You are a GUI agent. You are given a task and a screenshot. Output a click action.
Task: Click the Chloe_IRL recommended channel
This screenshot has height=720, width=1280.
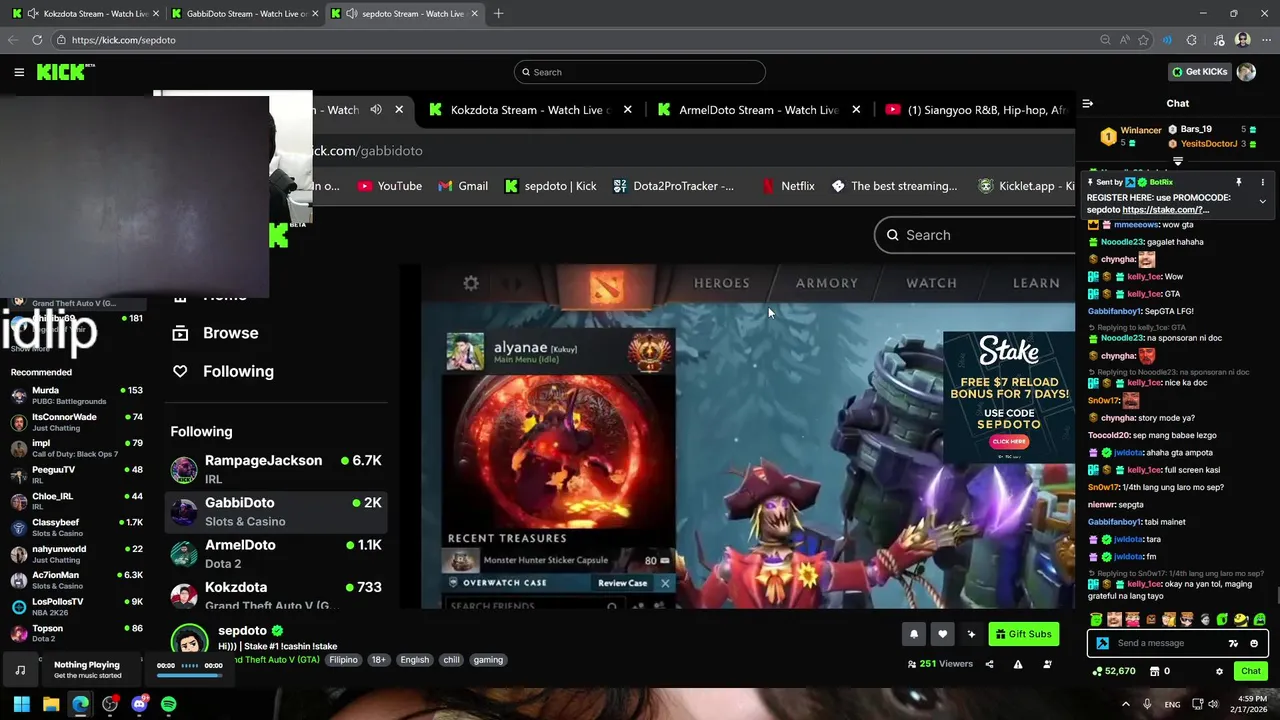coord(77,501)
